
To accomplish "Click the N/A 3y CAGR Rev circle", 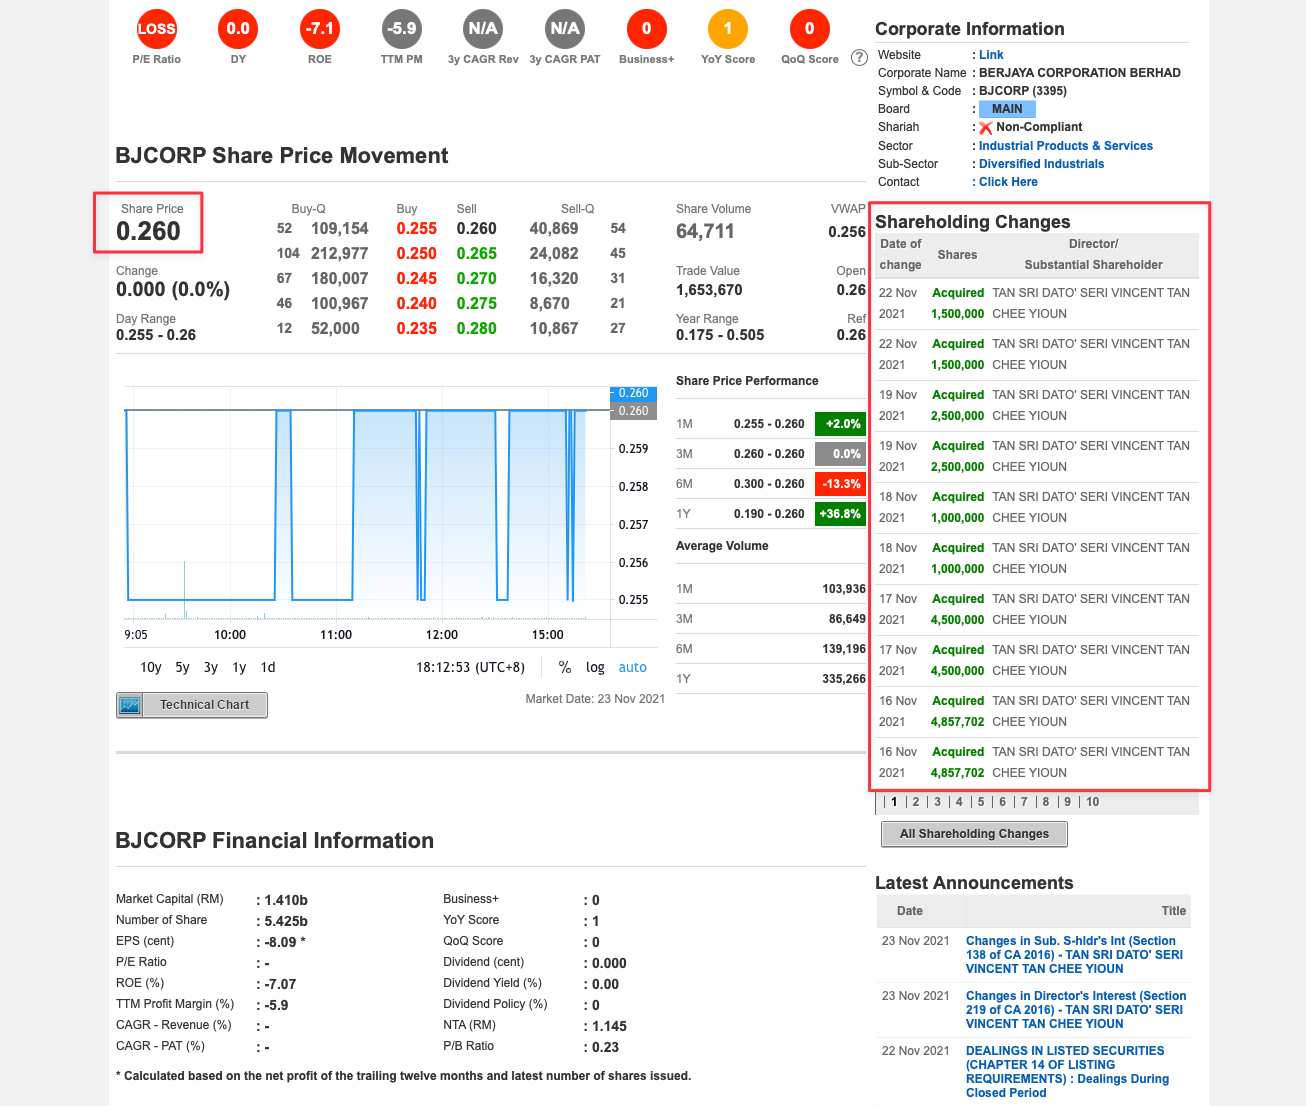I will click(483, 29).
